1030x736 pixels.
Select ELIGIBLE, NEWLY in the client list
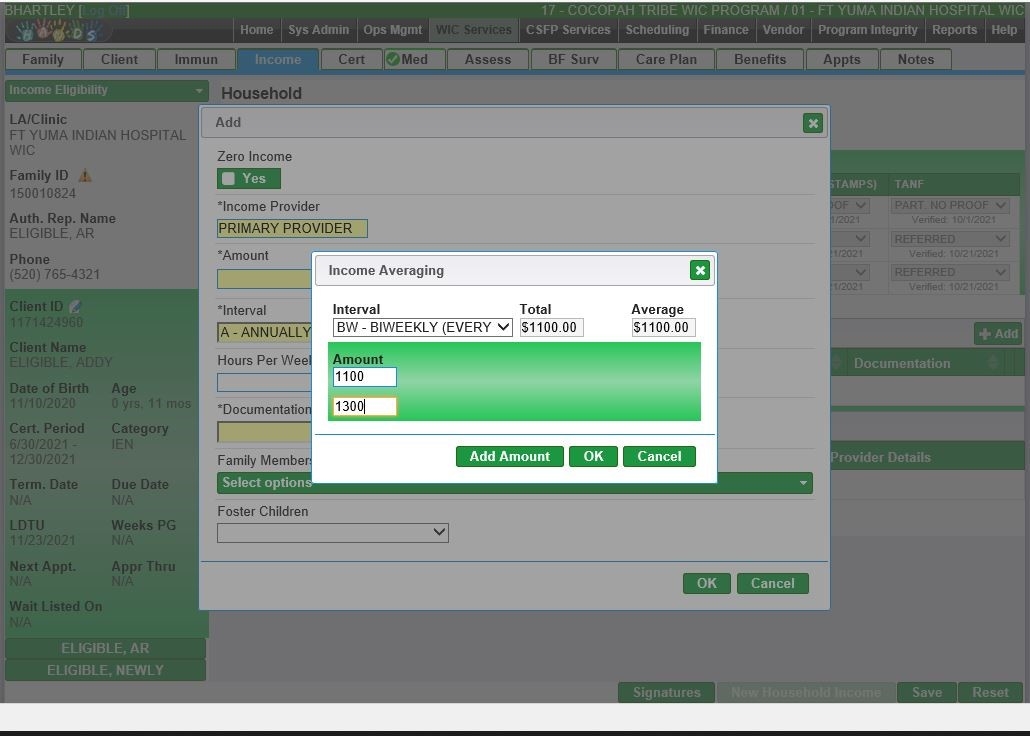(105, 670)
